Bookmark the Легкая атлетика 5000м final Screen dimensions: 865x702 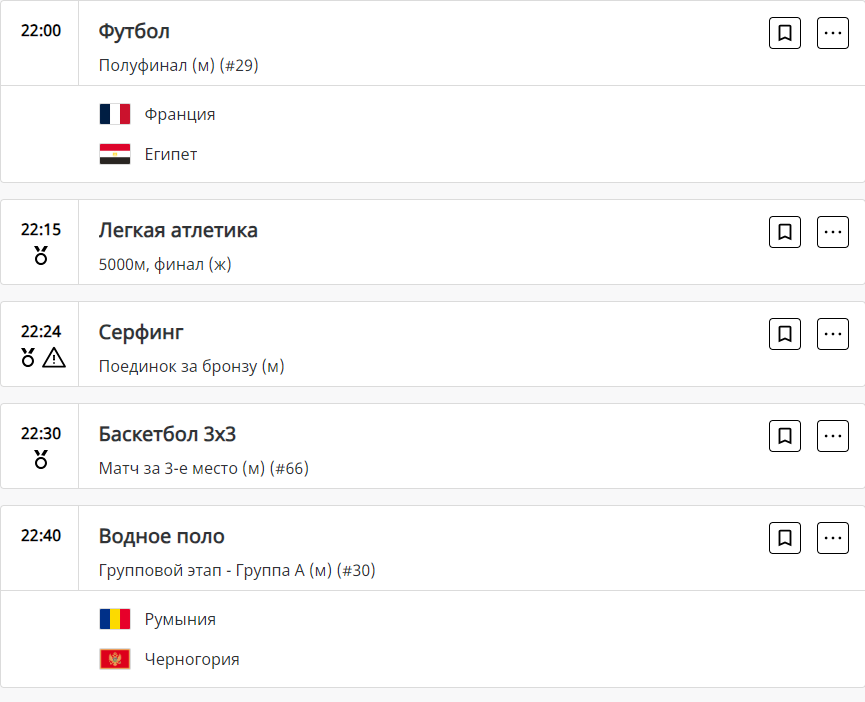[785, 232]
